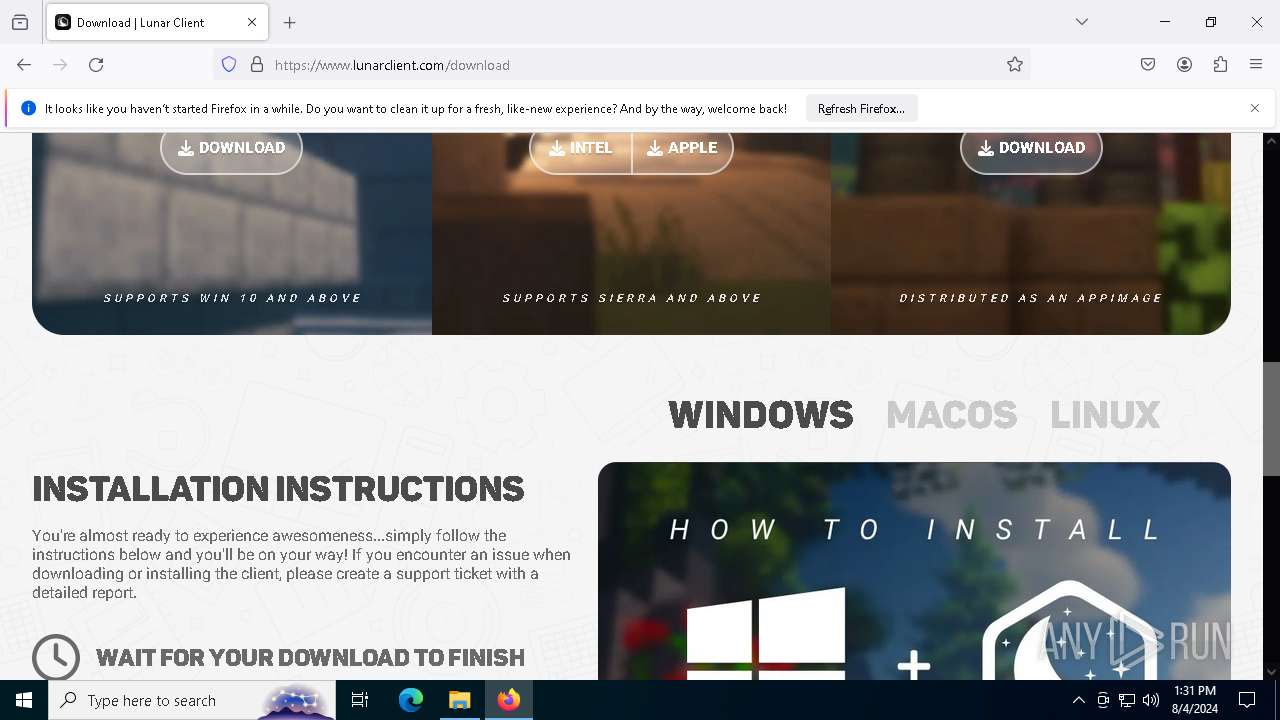
Task: Download the macOS Intel build
Action: pos(581,148)
